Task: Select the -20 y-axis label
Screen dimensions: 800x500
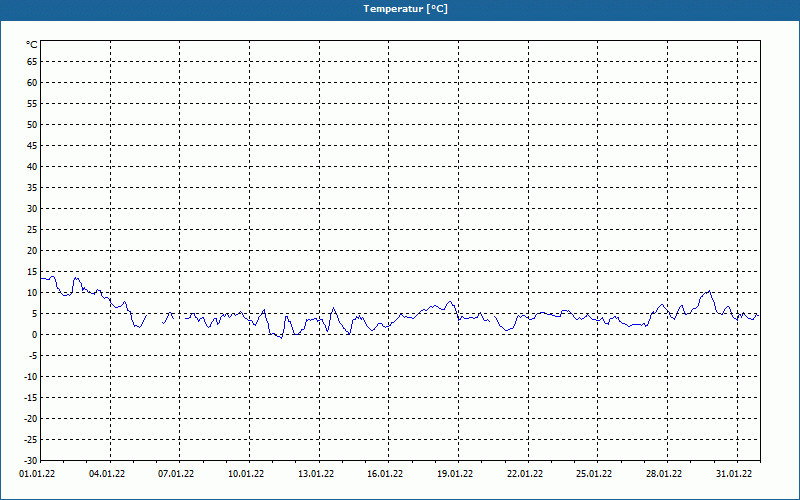Action: 30,418
